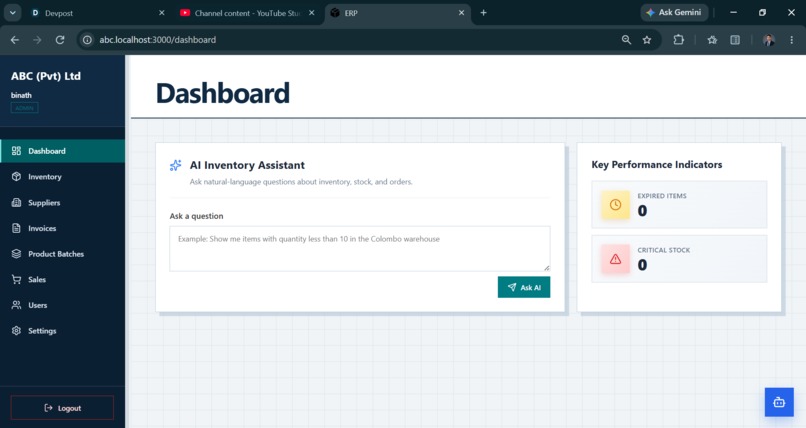Open the Chrome three-dot menu
806x428 pixels.
[x=792, y=40]
